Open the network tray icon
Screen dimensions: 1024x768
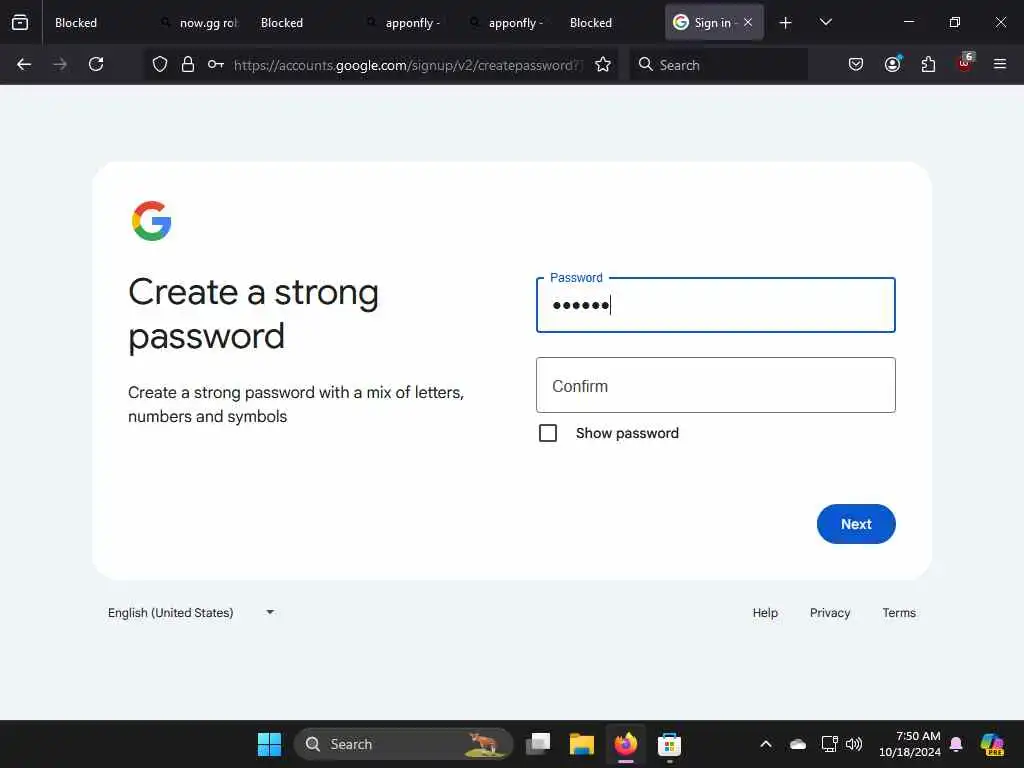click(x=829, y=744)
